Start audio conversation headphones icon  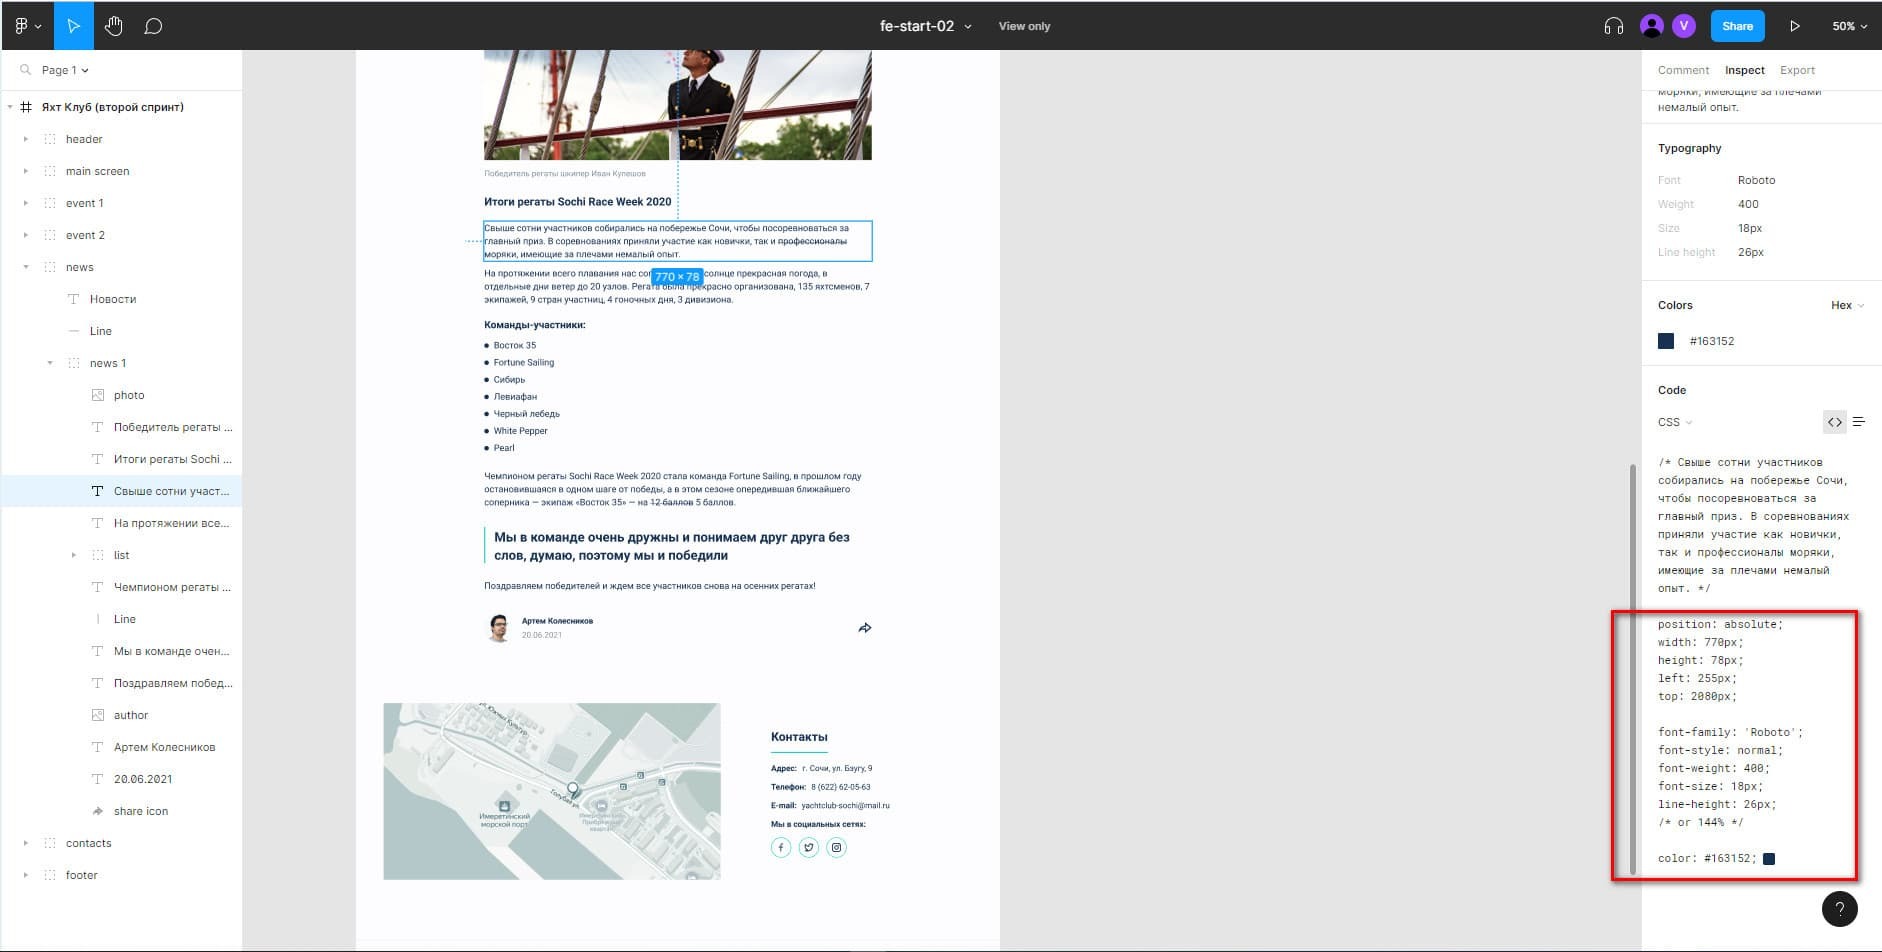point(1613,26)
